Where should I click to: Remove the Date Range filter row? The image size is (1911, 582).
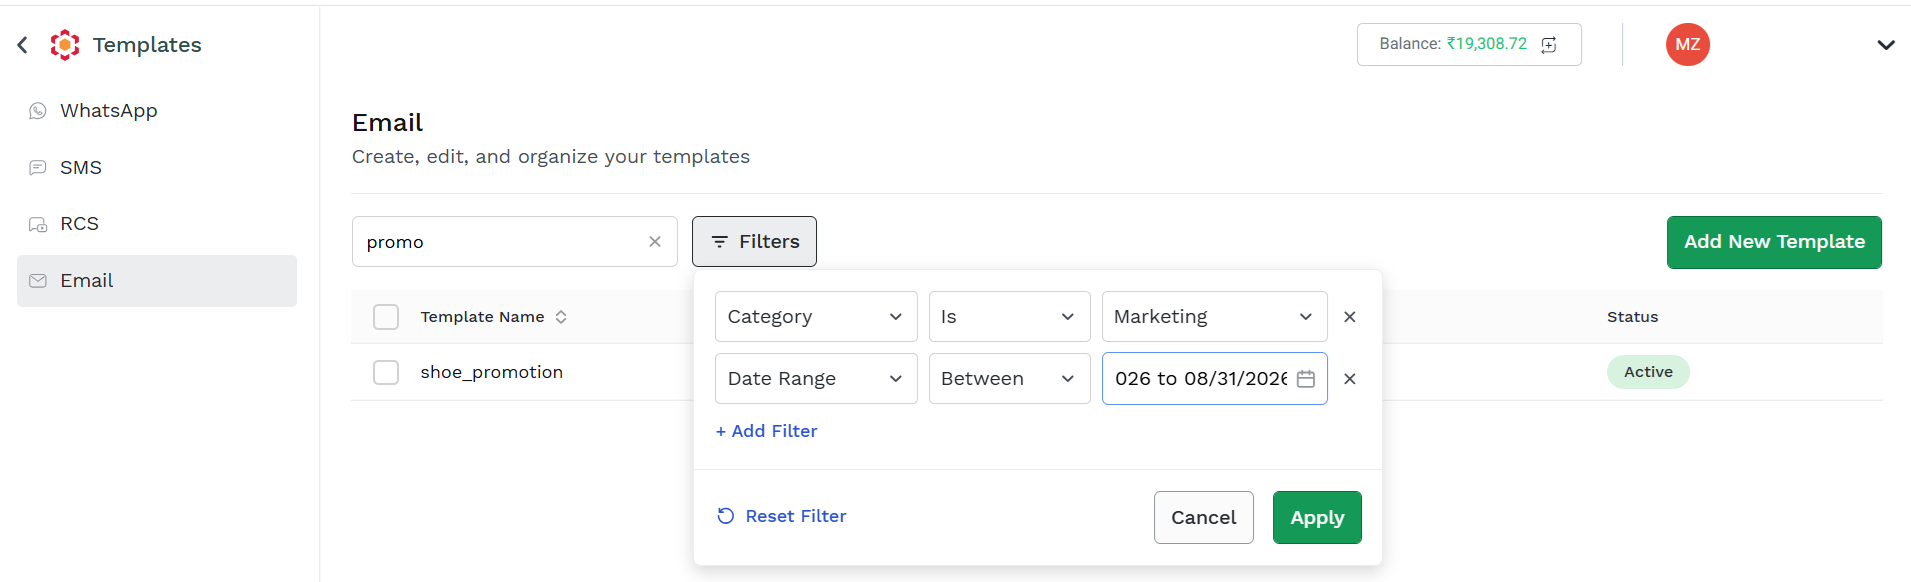[x=1350, y=379]
